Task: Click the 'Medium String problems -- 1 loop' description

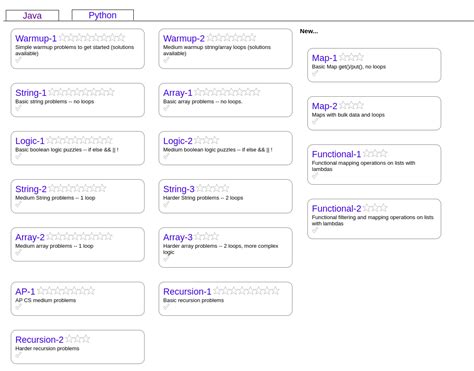Action: click(55, 198)
